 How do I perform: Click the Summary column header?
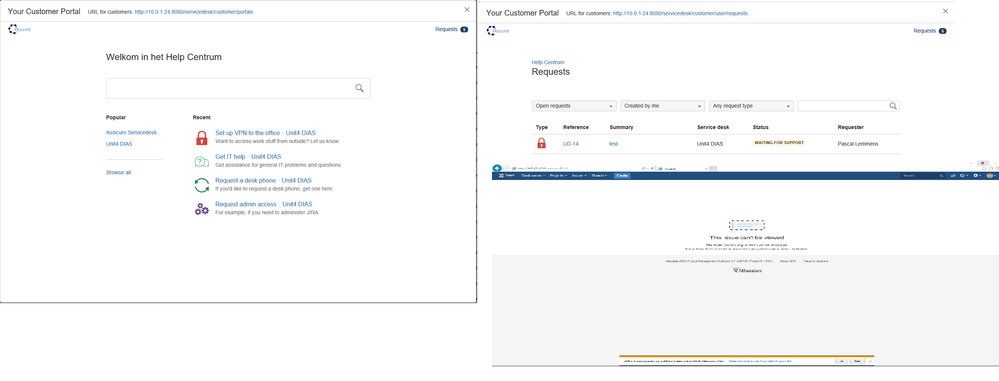point(621,127)
